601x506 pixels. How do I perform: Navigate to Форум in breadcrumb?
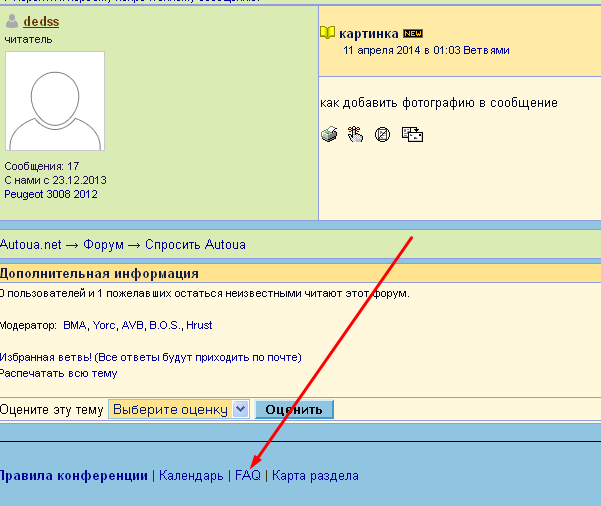103,244
